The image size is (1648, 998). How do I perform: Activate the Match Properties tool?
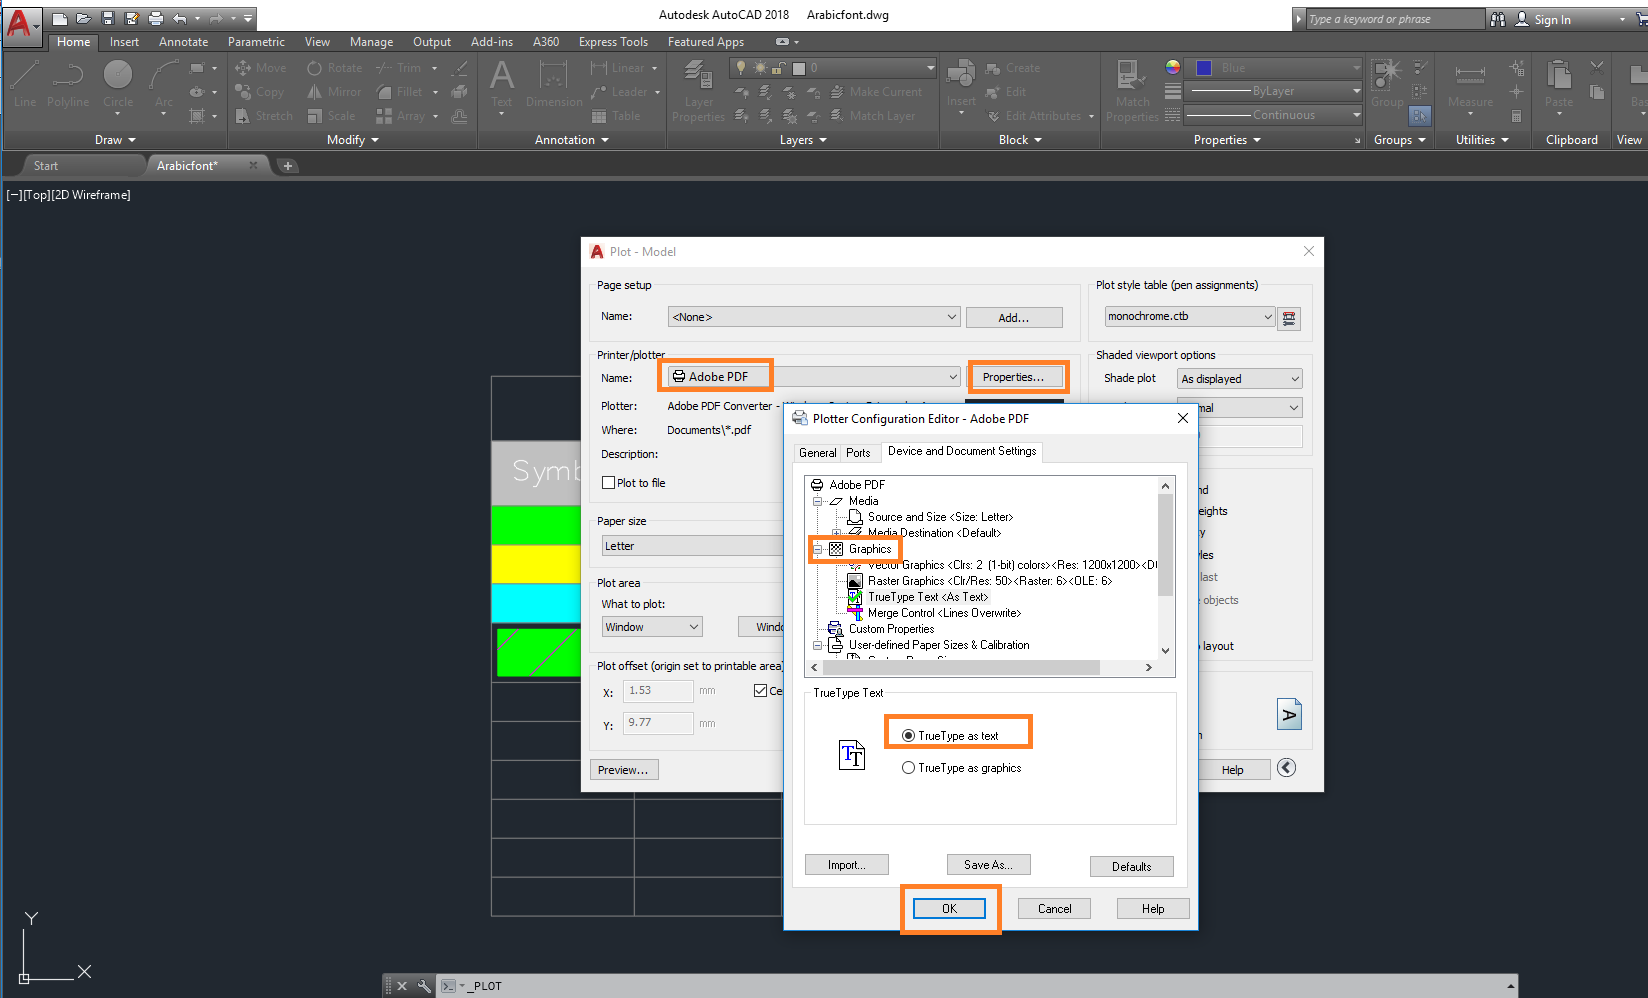1131,88
